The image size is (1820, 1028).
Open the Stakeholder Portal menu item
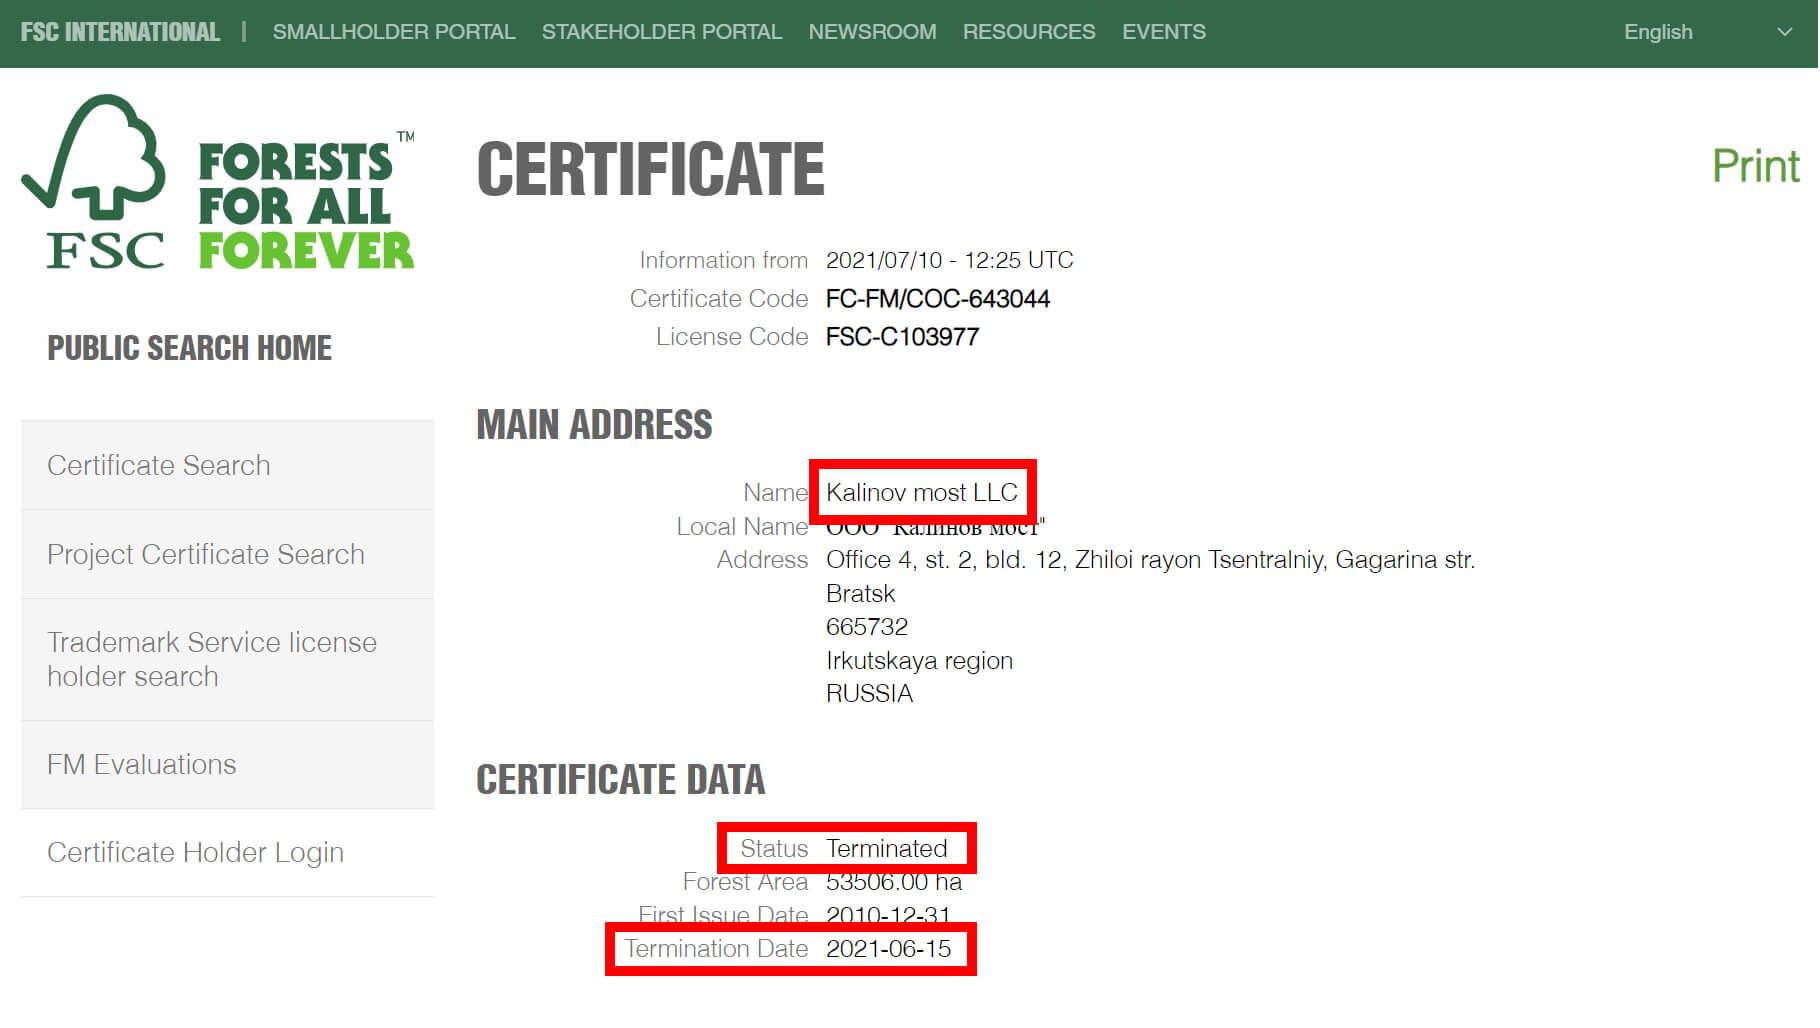pyautogui.click(x=662, y=32)
